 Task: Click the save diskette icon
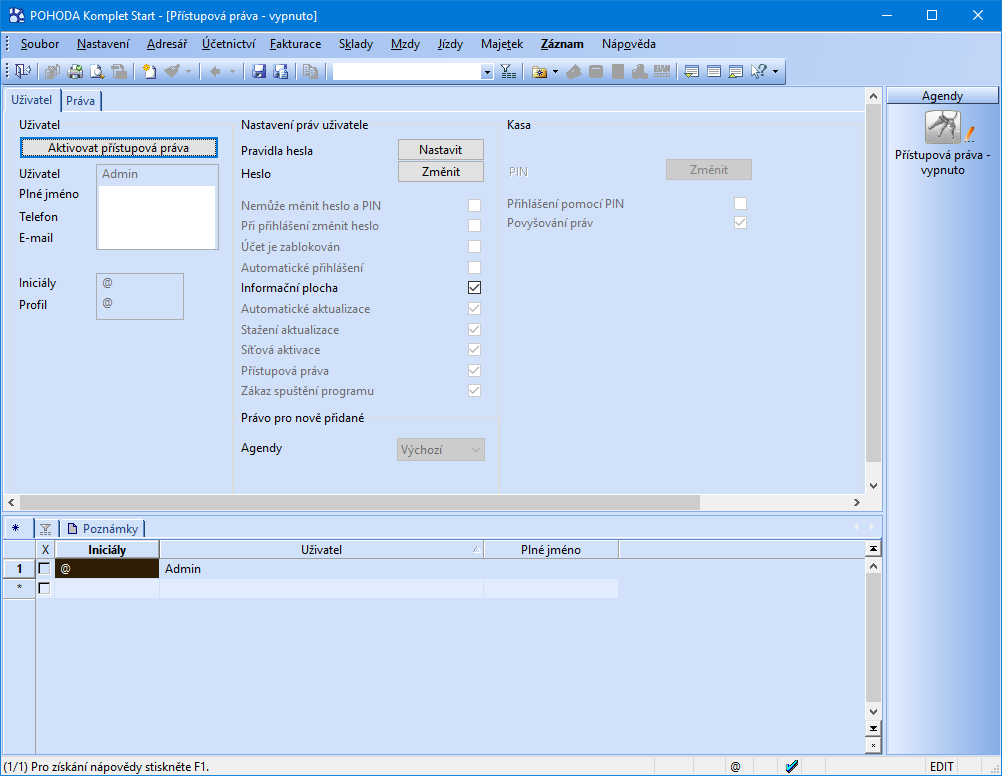259,72
